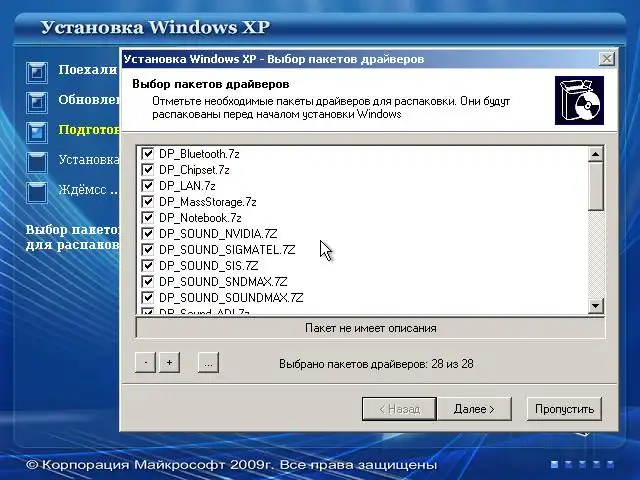Select the DP_SOUND_SIS.7Z list entry text
The height and width of the screenshot is (480, 640).
209,266
